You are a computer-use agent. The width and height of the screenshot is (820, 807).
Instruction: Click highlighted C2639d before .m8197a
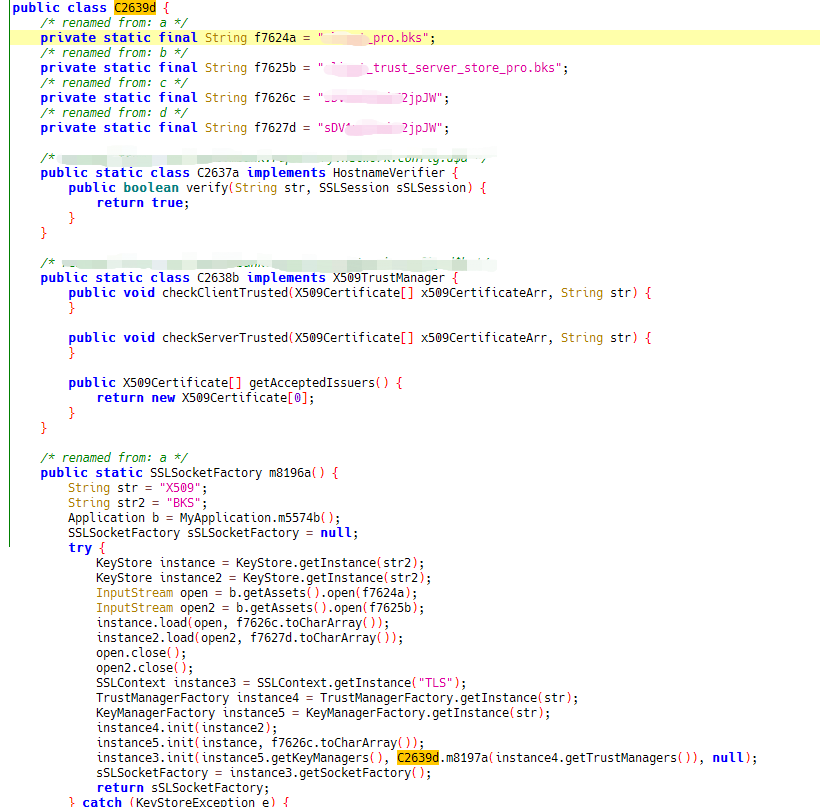tap(418, 758)
